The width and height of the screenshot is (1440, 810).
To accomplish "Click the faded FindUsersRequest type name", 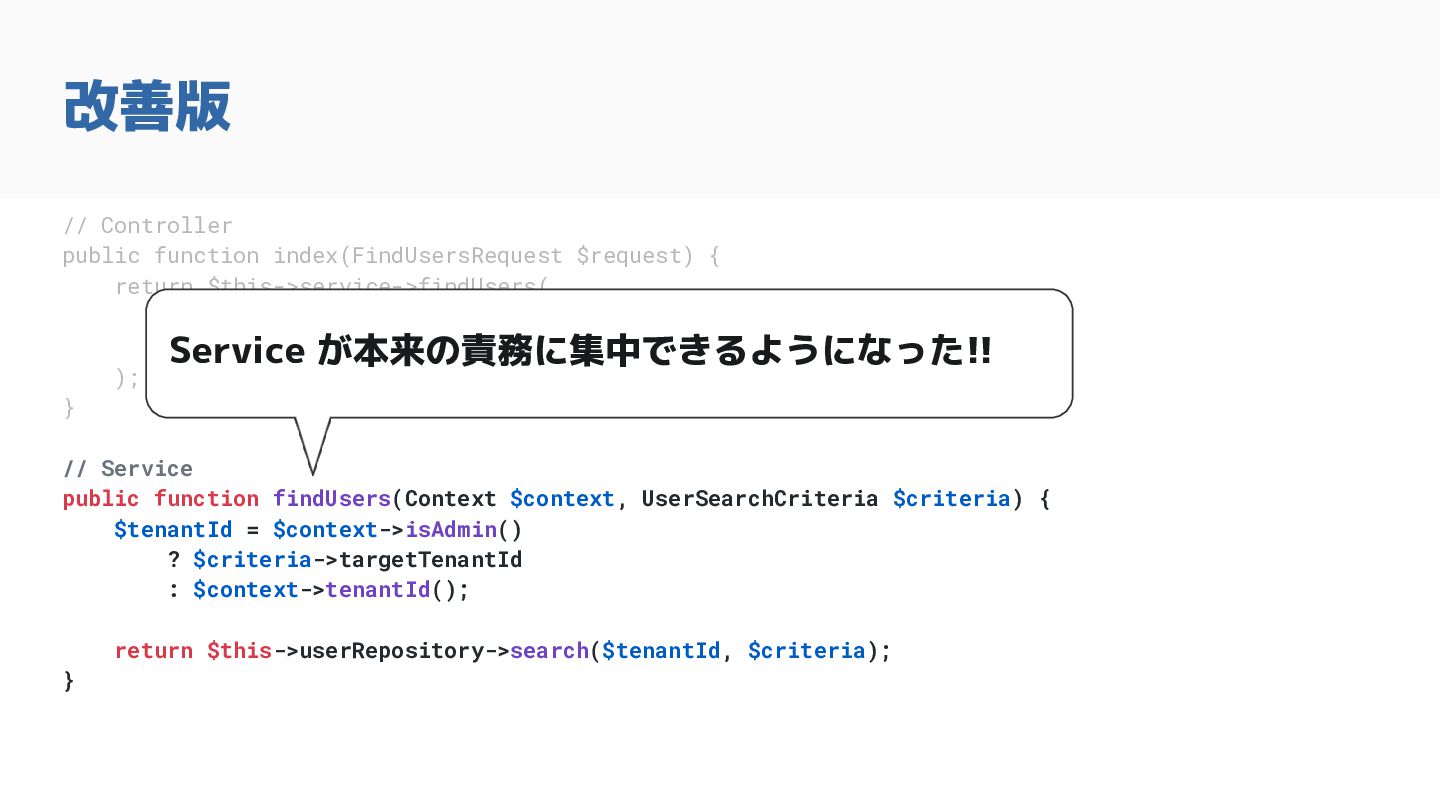I will point(457,256).
